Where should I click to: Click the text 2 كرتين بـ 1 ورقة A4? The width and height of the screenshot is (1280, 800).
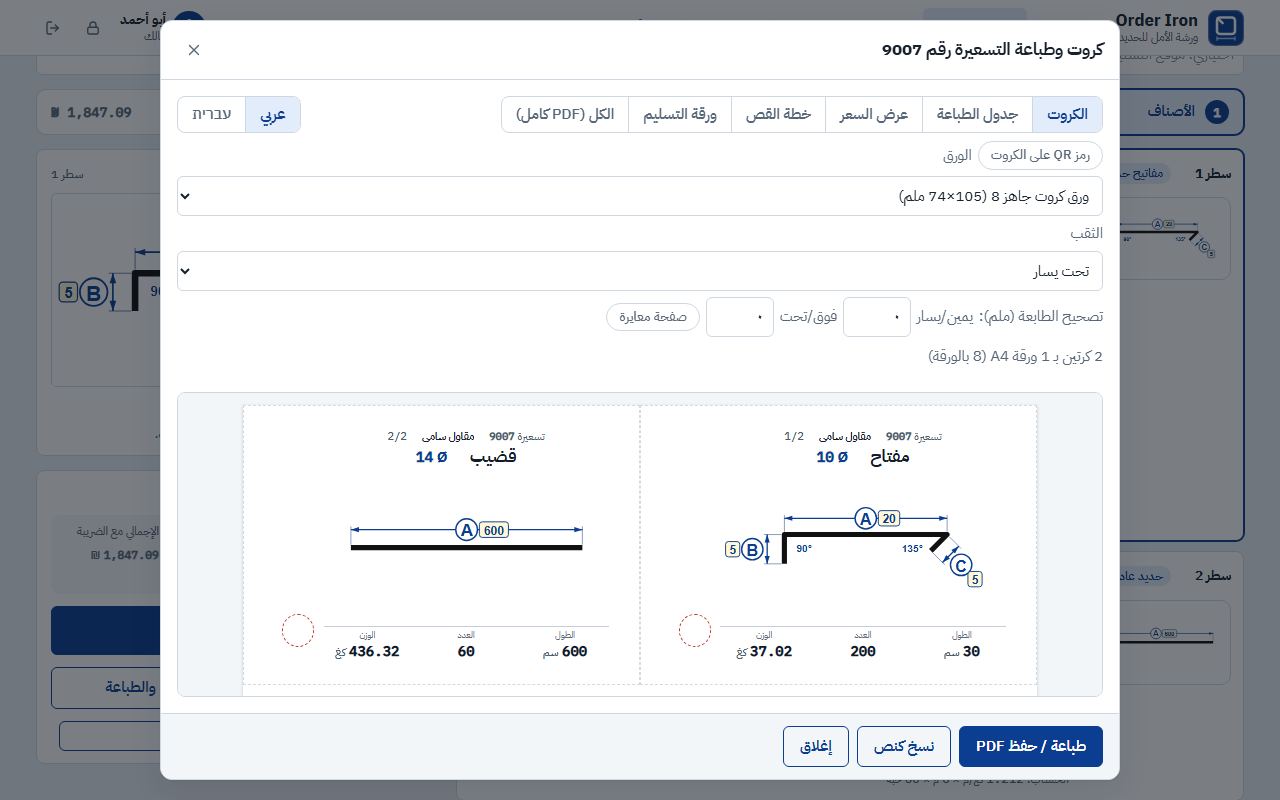pos(1015,357)
